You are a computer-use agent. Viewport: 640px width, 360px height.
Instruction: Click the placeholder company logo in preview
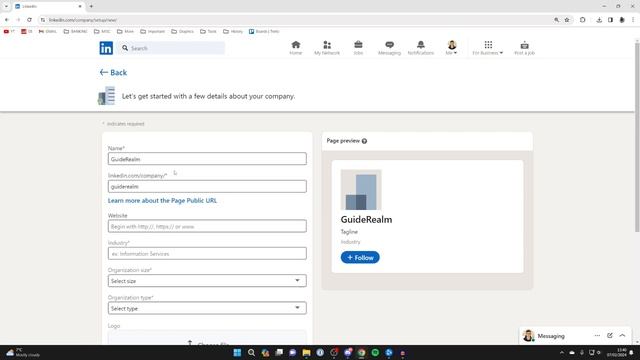coord(361,190)
